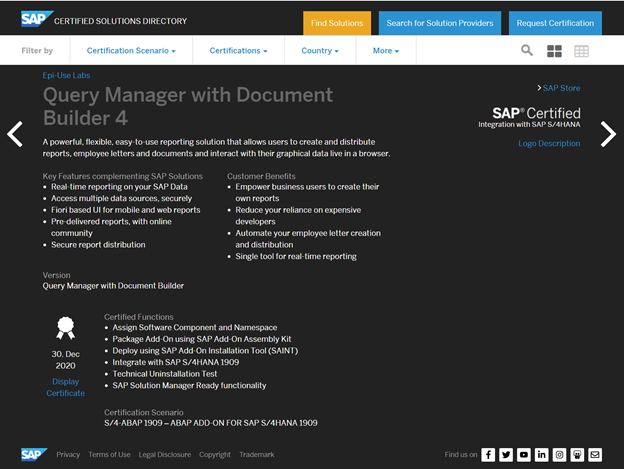Click 'Single tool for real-time reporting'

[296, 256]
